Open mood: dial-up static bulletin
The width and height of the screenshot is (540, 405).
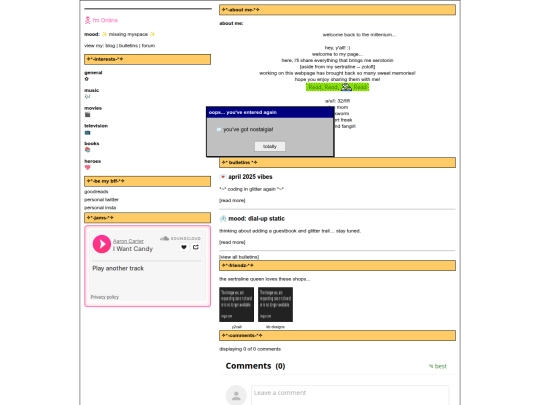tap(257, 218)
